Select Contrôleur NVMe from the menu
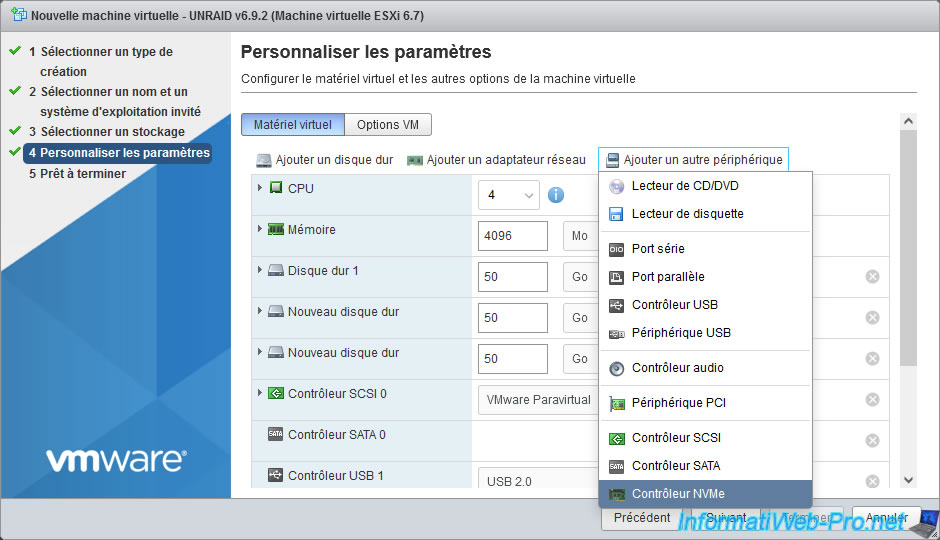This screenshot has width=940, height=540. coord(678,494)
